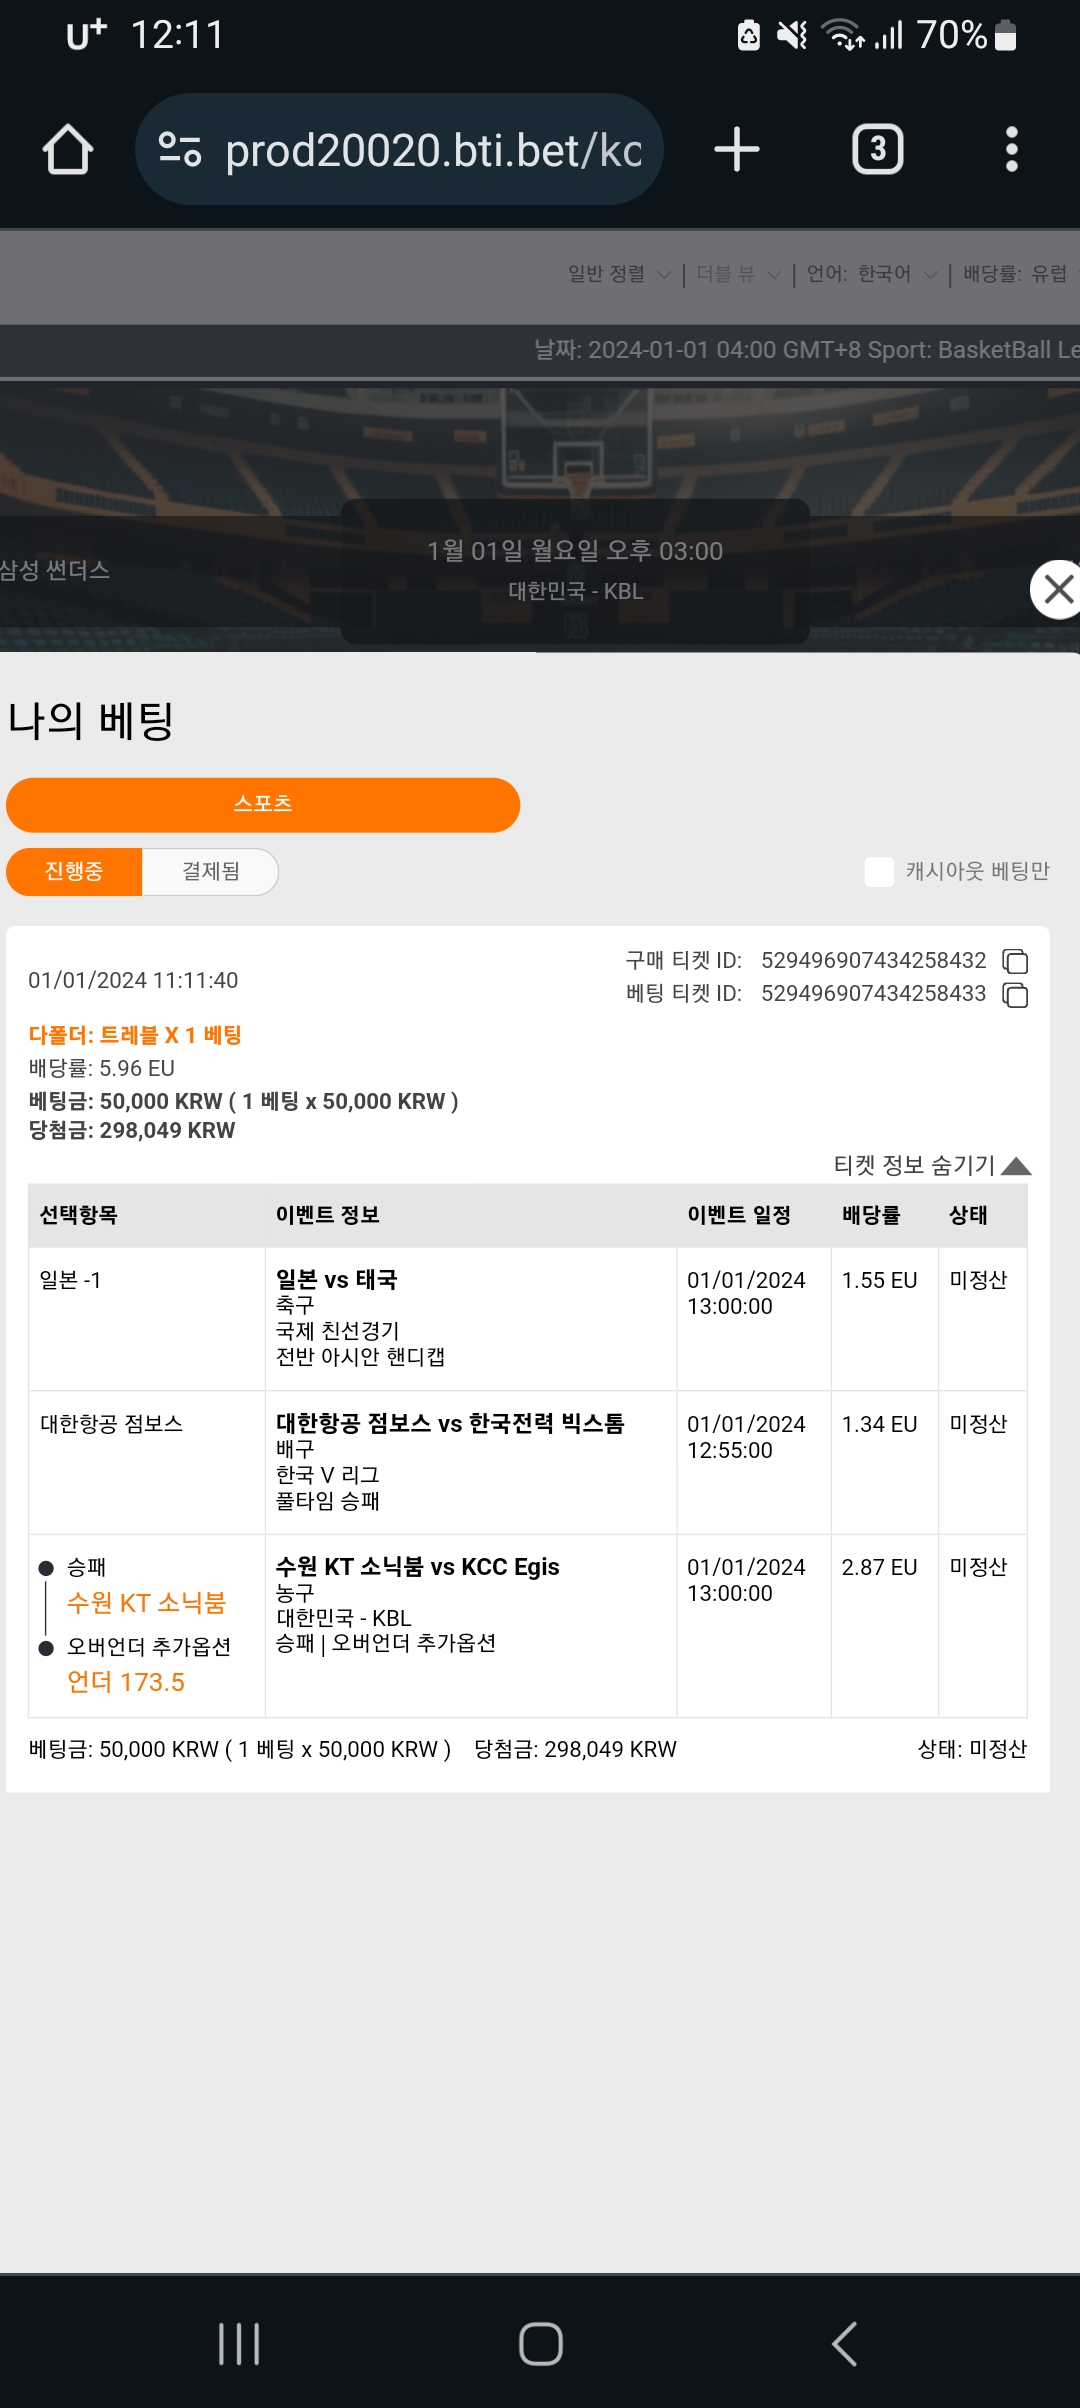Copy the 구매 티켓 ID
Viewport: 1080px width, 2408px height.
[x=1015, y=961]
